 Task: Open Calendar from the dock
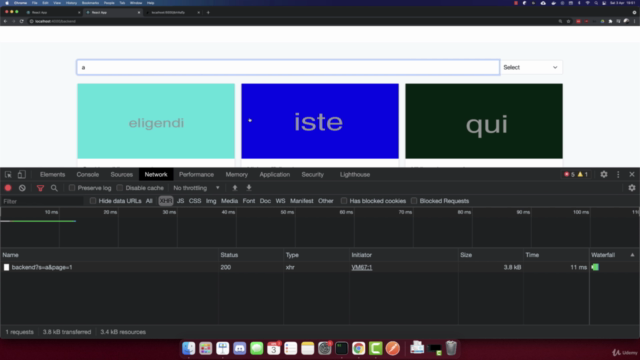coord(273,348)
